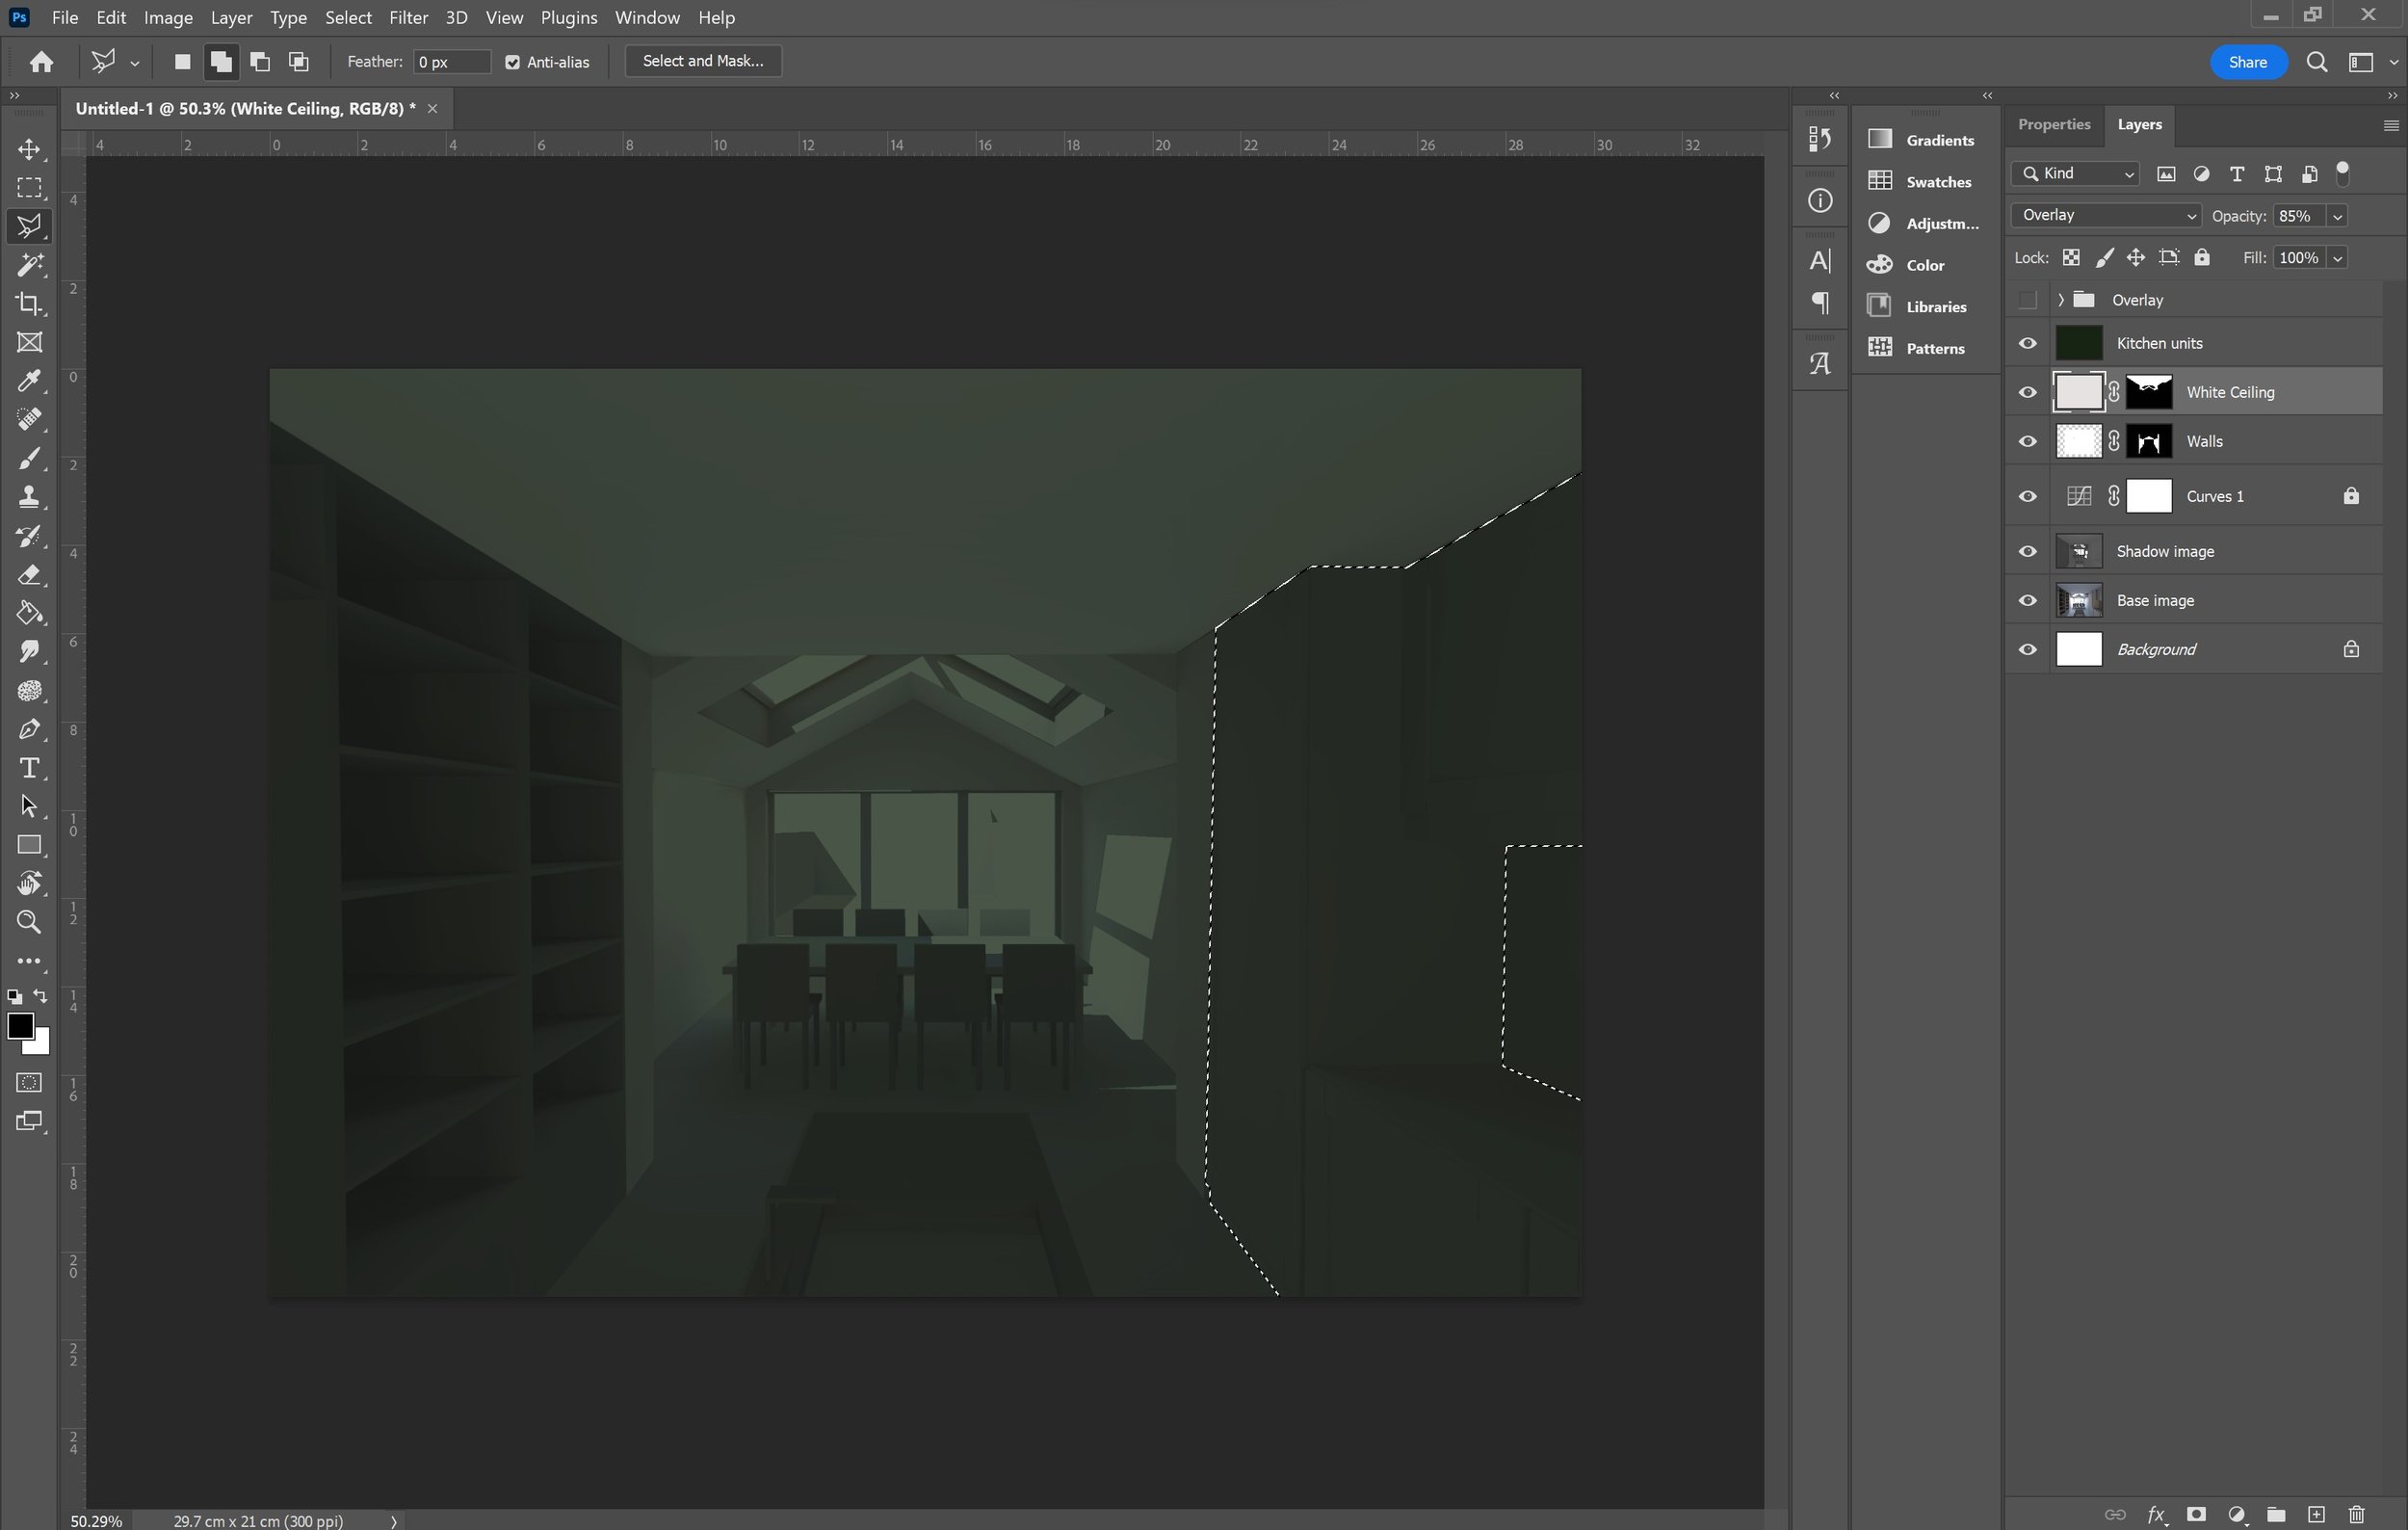Swap foreground and background colors
This screenshot has height=1530, width=2408.
(40, 996)
